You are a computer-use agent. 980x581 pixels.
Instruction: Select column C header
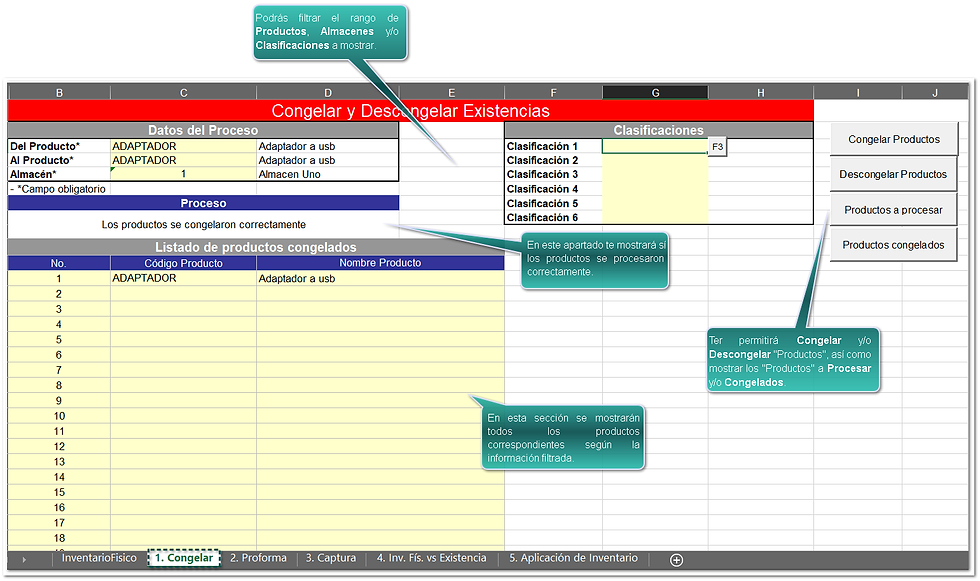pyautogui.click(x=183, y=93)
